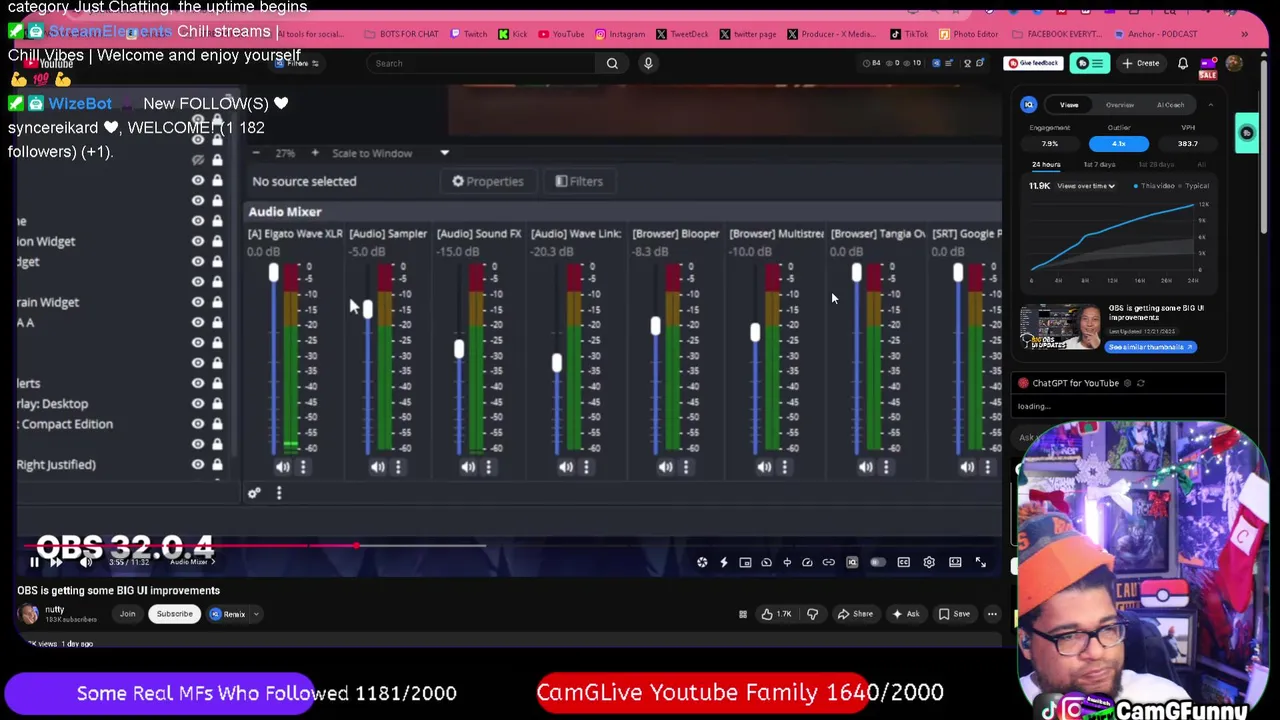
Task: Zoom out preview with minus button
Action: point(256,153)
